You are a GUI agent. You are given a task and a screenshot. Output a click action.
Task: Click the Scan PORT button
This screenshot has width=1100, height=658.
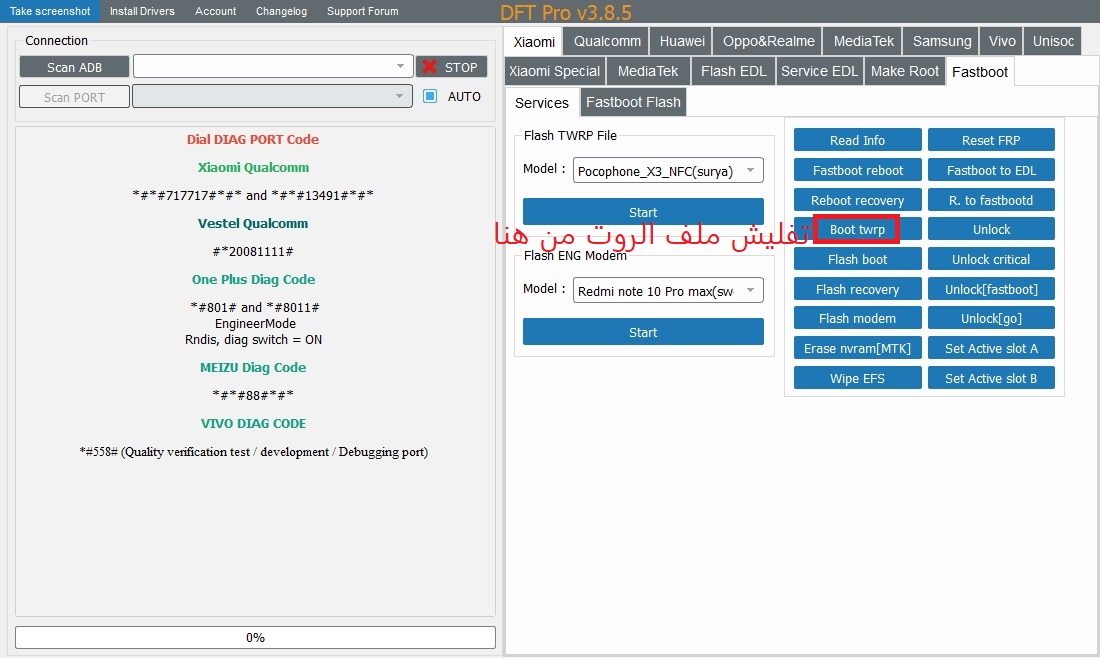tap(74, 97)
